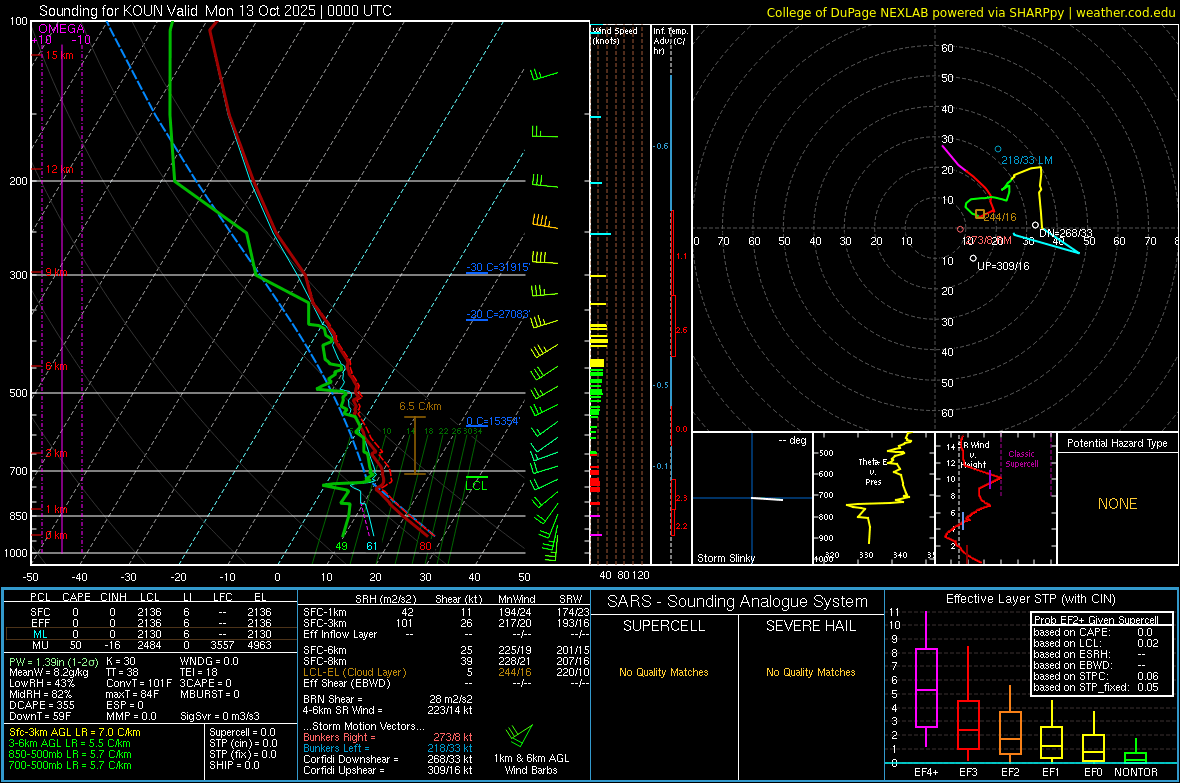
Task: Click the Corfidi Upshear = 309/16 kt line
Action: [388, 770]
